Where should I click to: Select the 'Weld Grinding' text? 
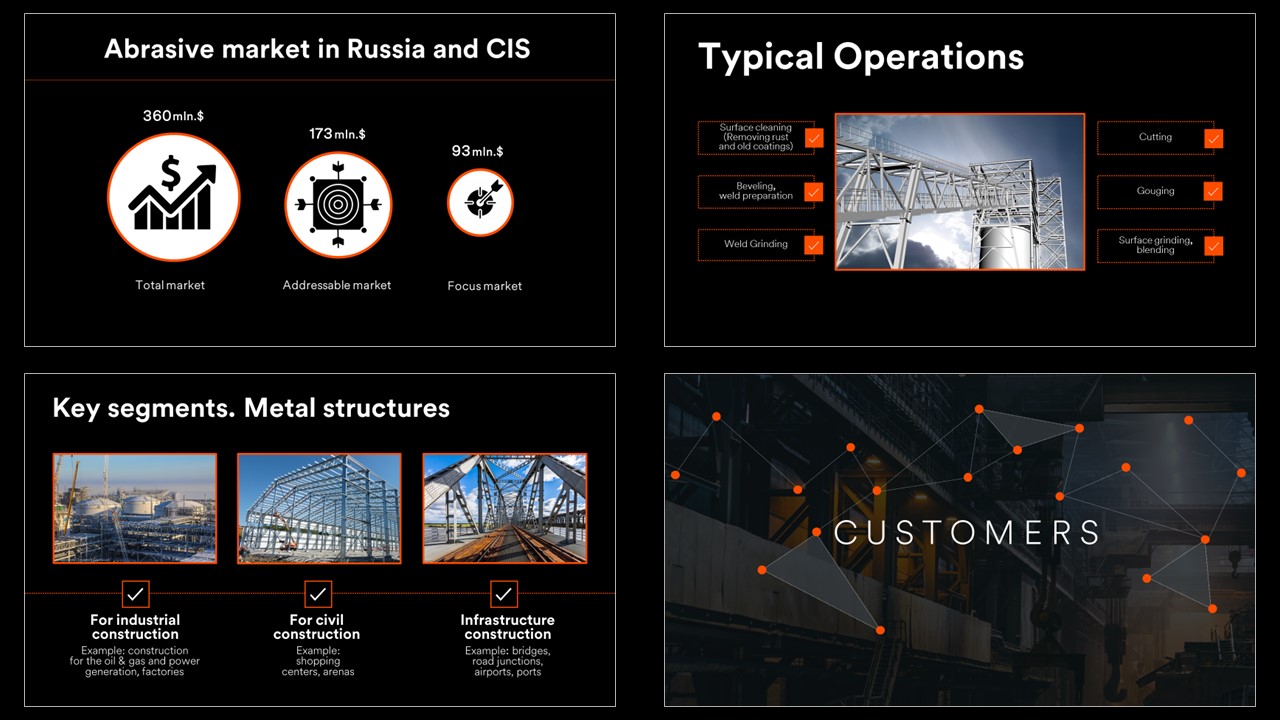756,244
